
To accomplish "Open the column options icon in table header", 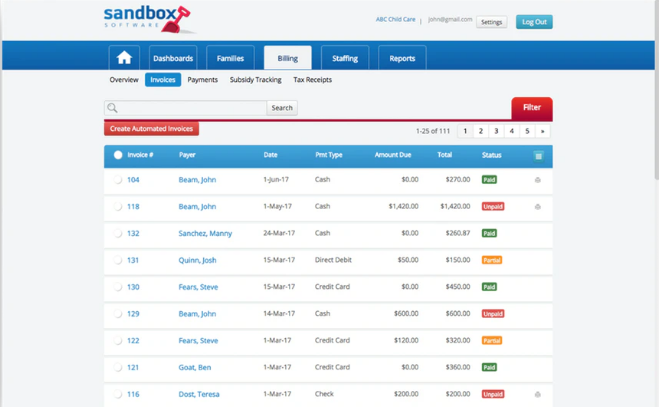I will 538,156.
